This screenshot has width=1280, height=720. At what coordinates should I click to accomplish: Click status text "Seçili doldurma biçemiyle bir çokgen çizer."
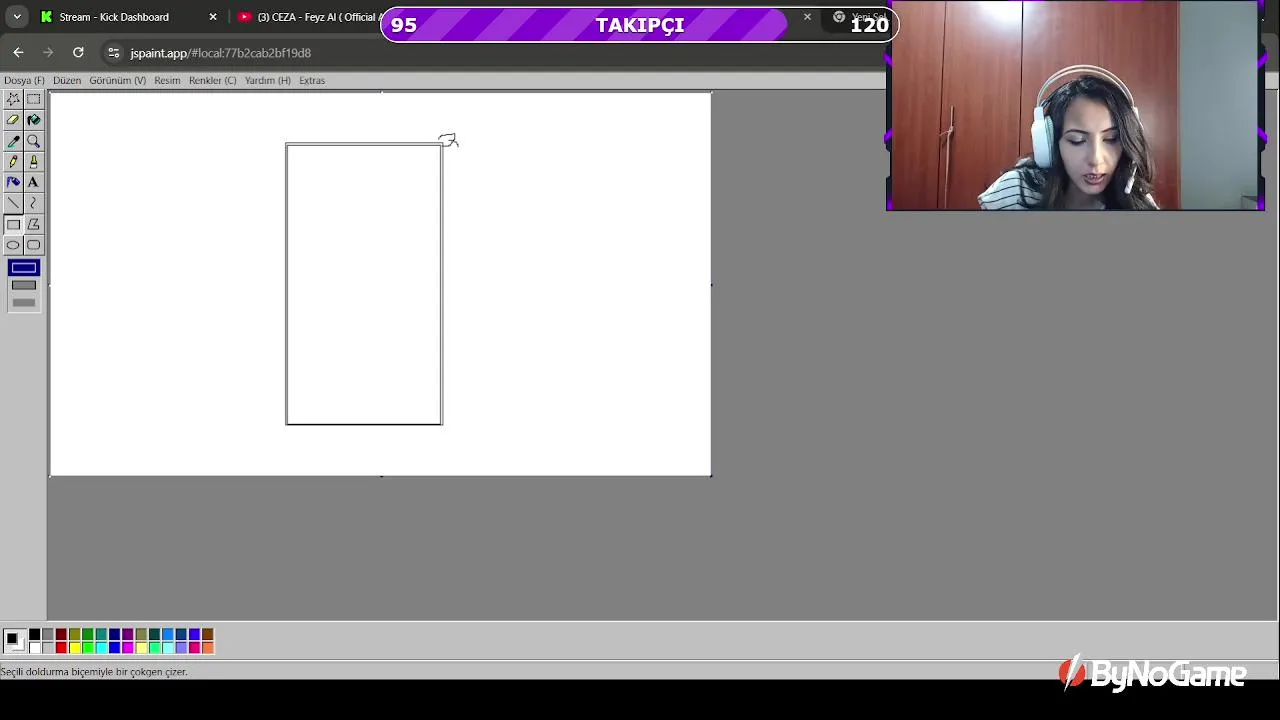click(x=94, y=672)
